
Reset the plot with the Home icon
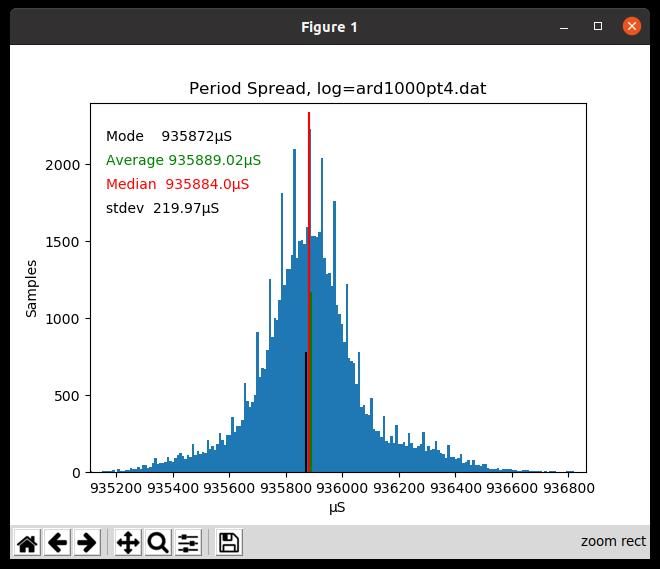coord(27,542)
